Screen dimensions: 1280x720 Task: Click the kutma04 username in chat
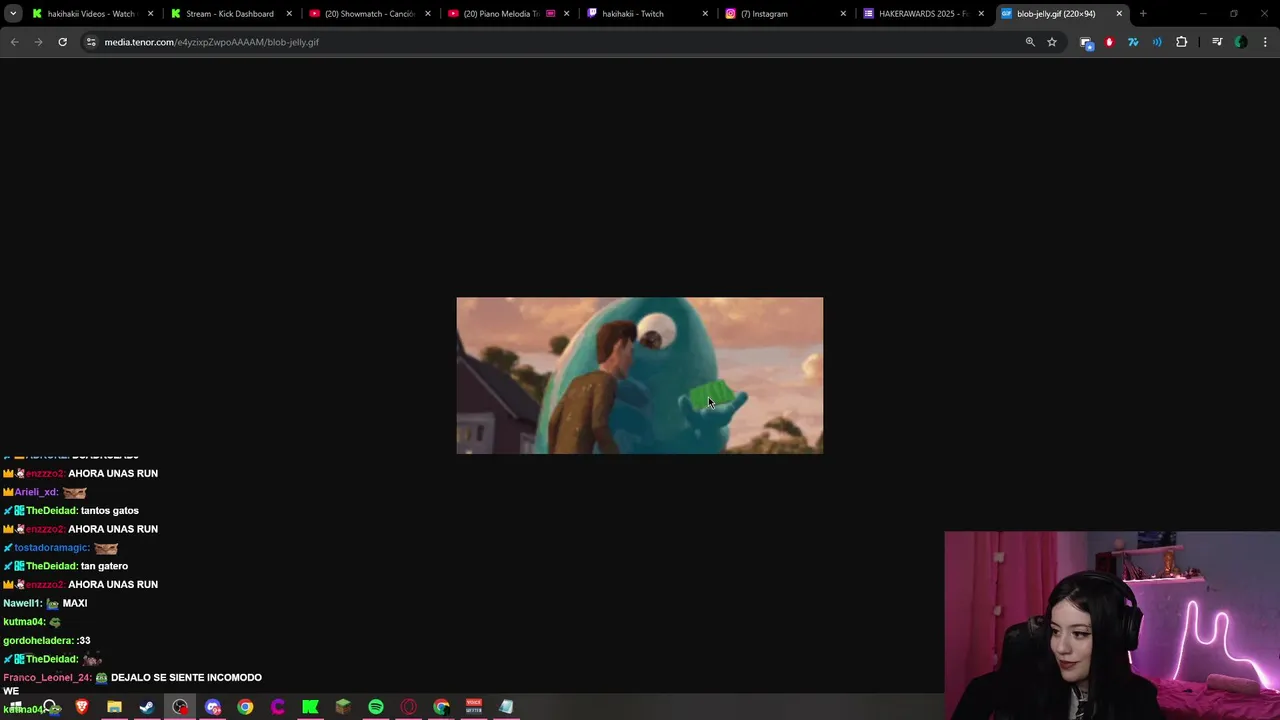click(x=24, y=622)
